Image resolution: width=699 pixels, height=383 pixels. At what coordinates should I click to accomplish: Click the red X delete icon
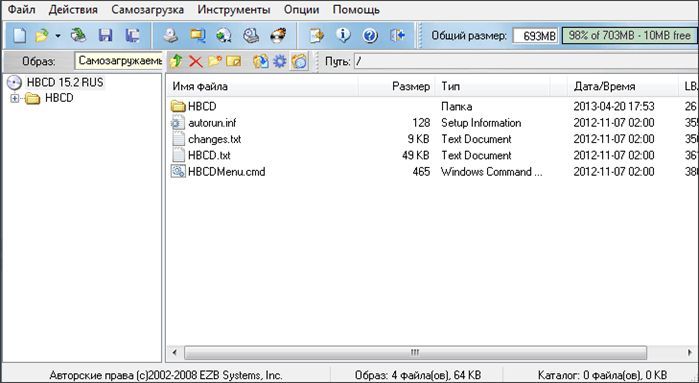pos(195,61)
